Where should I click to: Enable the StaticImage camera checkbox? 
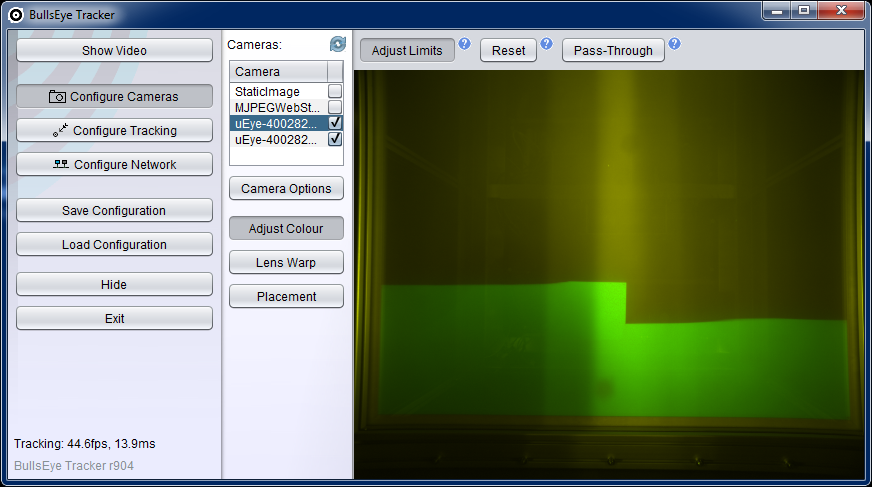pyautogui.click(x=335, y=91)
